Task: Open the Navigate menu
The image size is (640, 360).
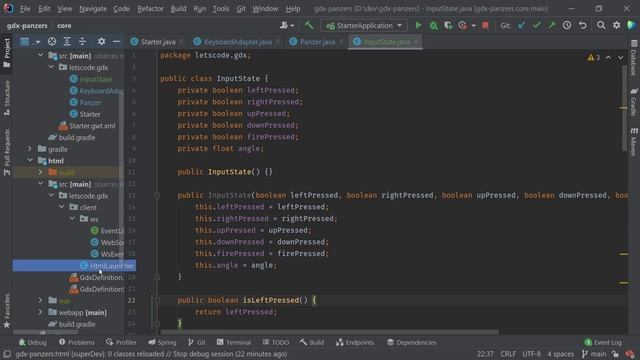Action: point(93,9)
